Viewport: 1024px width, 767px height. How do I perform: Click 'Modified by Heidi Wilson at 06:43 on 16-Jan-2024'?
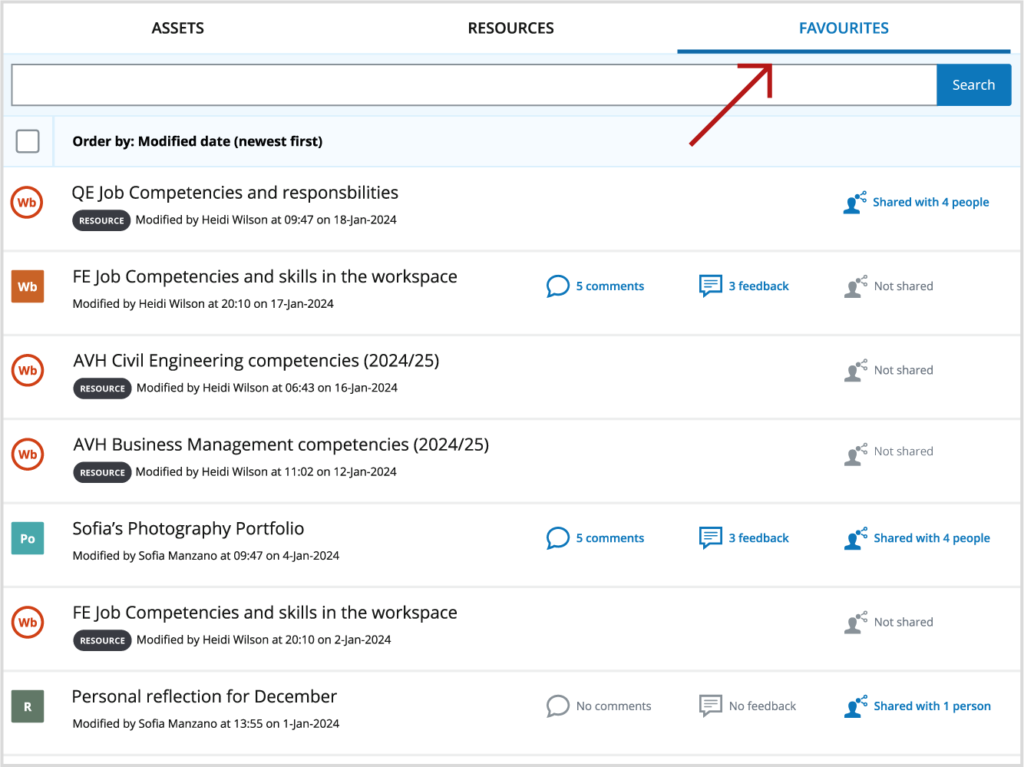pyautogui.click(x=267, y=388)
